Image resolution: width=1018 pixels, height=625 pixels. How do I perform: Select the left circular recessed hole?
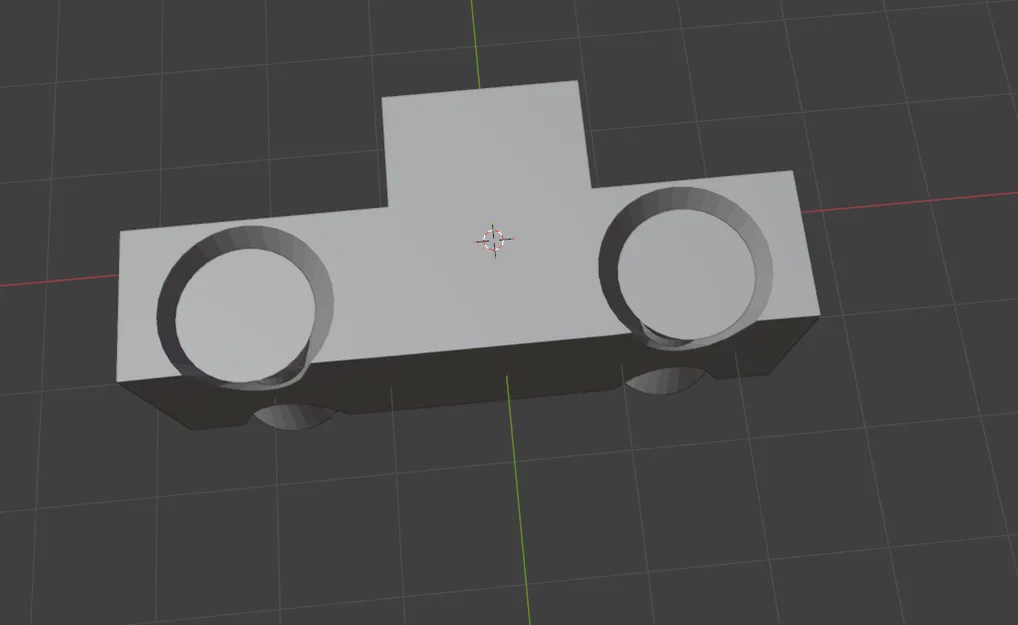pos(245,307)
